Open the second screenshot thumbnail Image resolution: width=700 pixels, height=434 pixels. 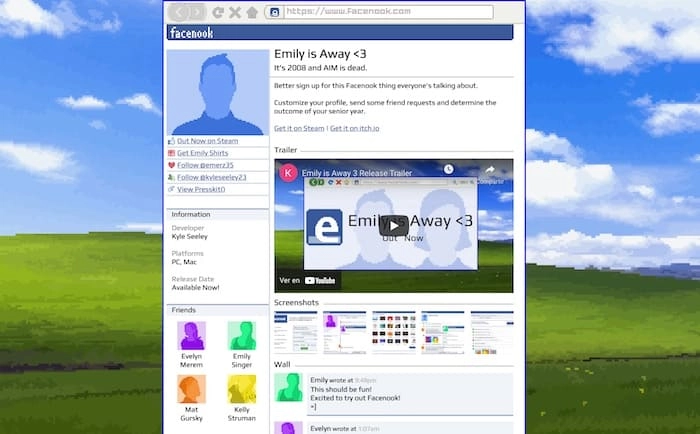(345, 332)
